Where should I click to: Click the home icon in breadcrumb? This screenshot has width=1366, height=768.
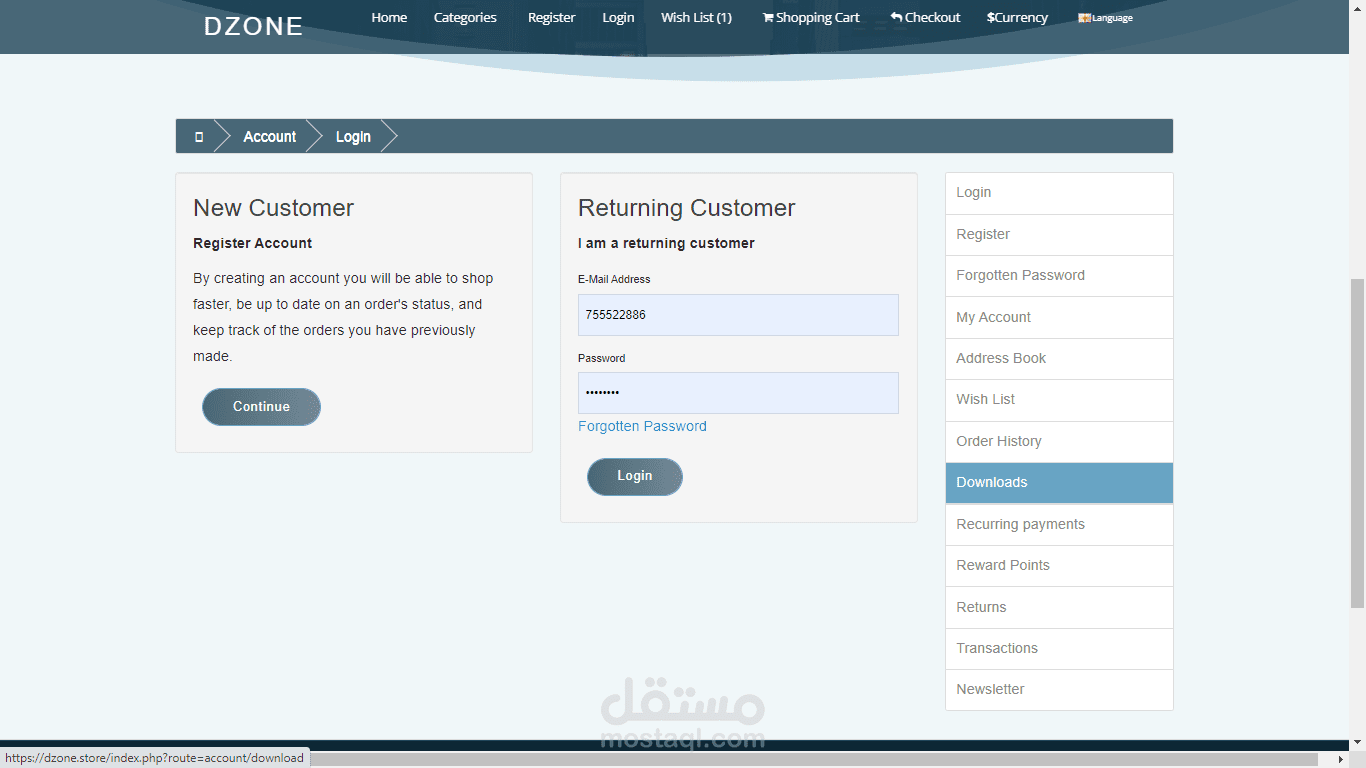pos(199,137)
